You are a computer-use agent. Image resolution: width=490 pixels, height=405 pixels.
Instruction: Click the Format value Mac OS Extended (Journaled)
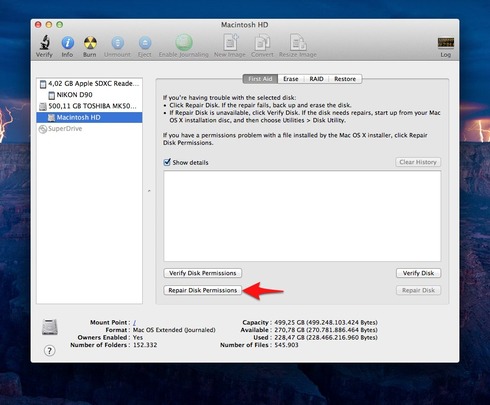point(174,330)
